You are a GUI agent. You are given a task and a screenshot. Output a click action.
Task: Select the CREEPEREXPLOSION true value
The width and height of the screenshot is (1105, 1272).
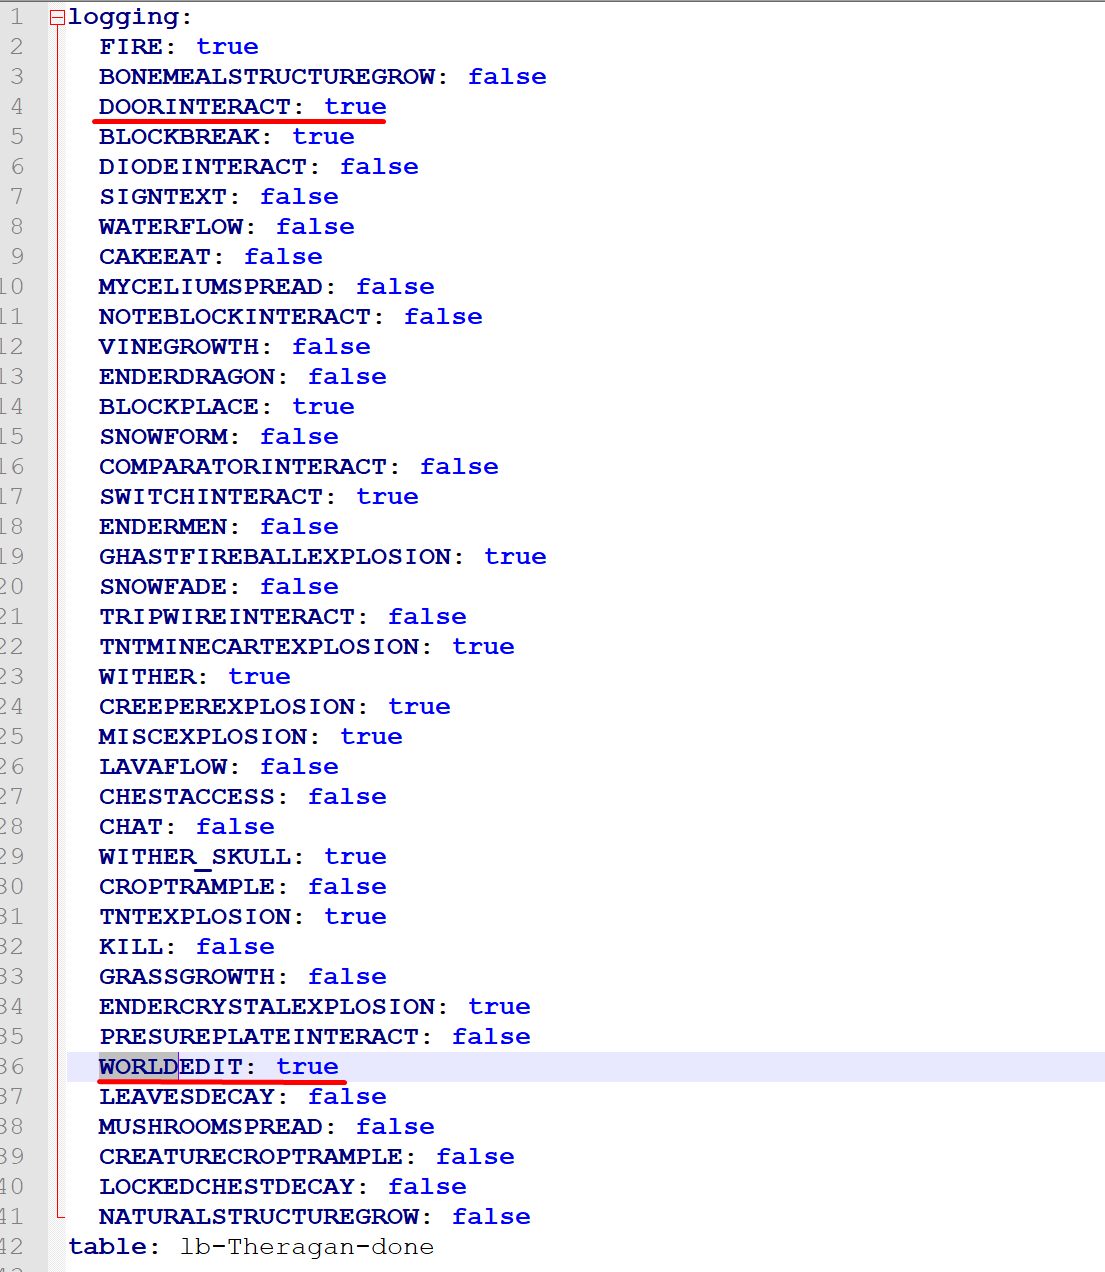point(419,706)
